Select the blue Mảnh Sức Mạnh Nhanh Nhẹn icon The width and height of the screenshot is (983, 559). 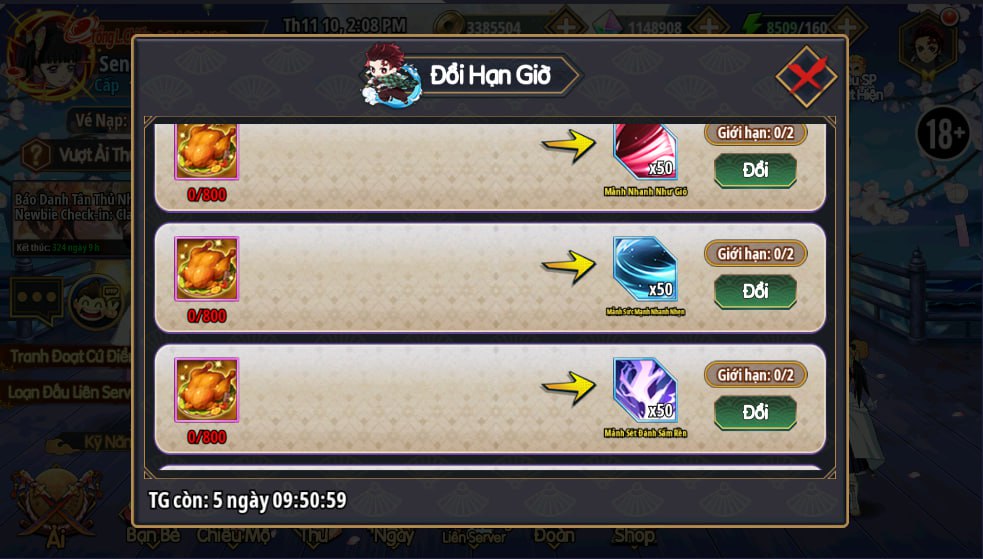(x=645, y=269)
